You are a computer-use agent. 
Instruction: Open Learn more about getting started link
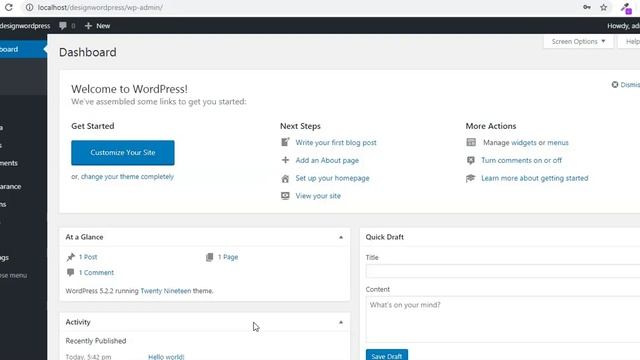(x=535, y=178)
